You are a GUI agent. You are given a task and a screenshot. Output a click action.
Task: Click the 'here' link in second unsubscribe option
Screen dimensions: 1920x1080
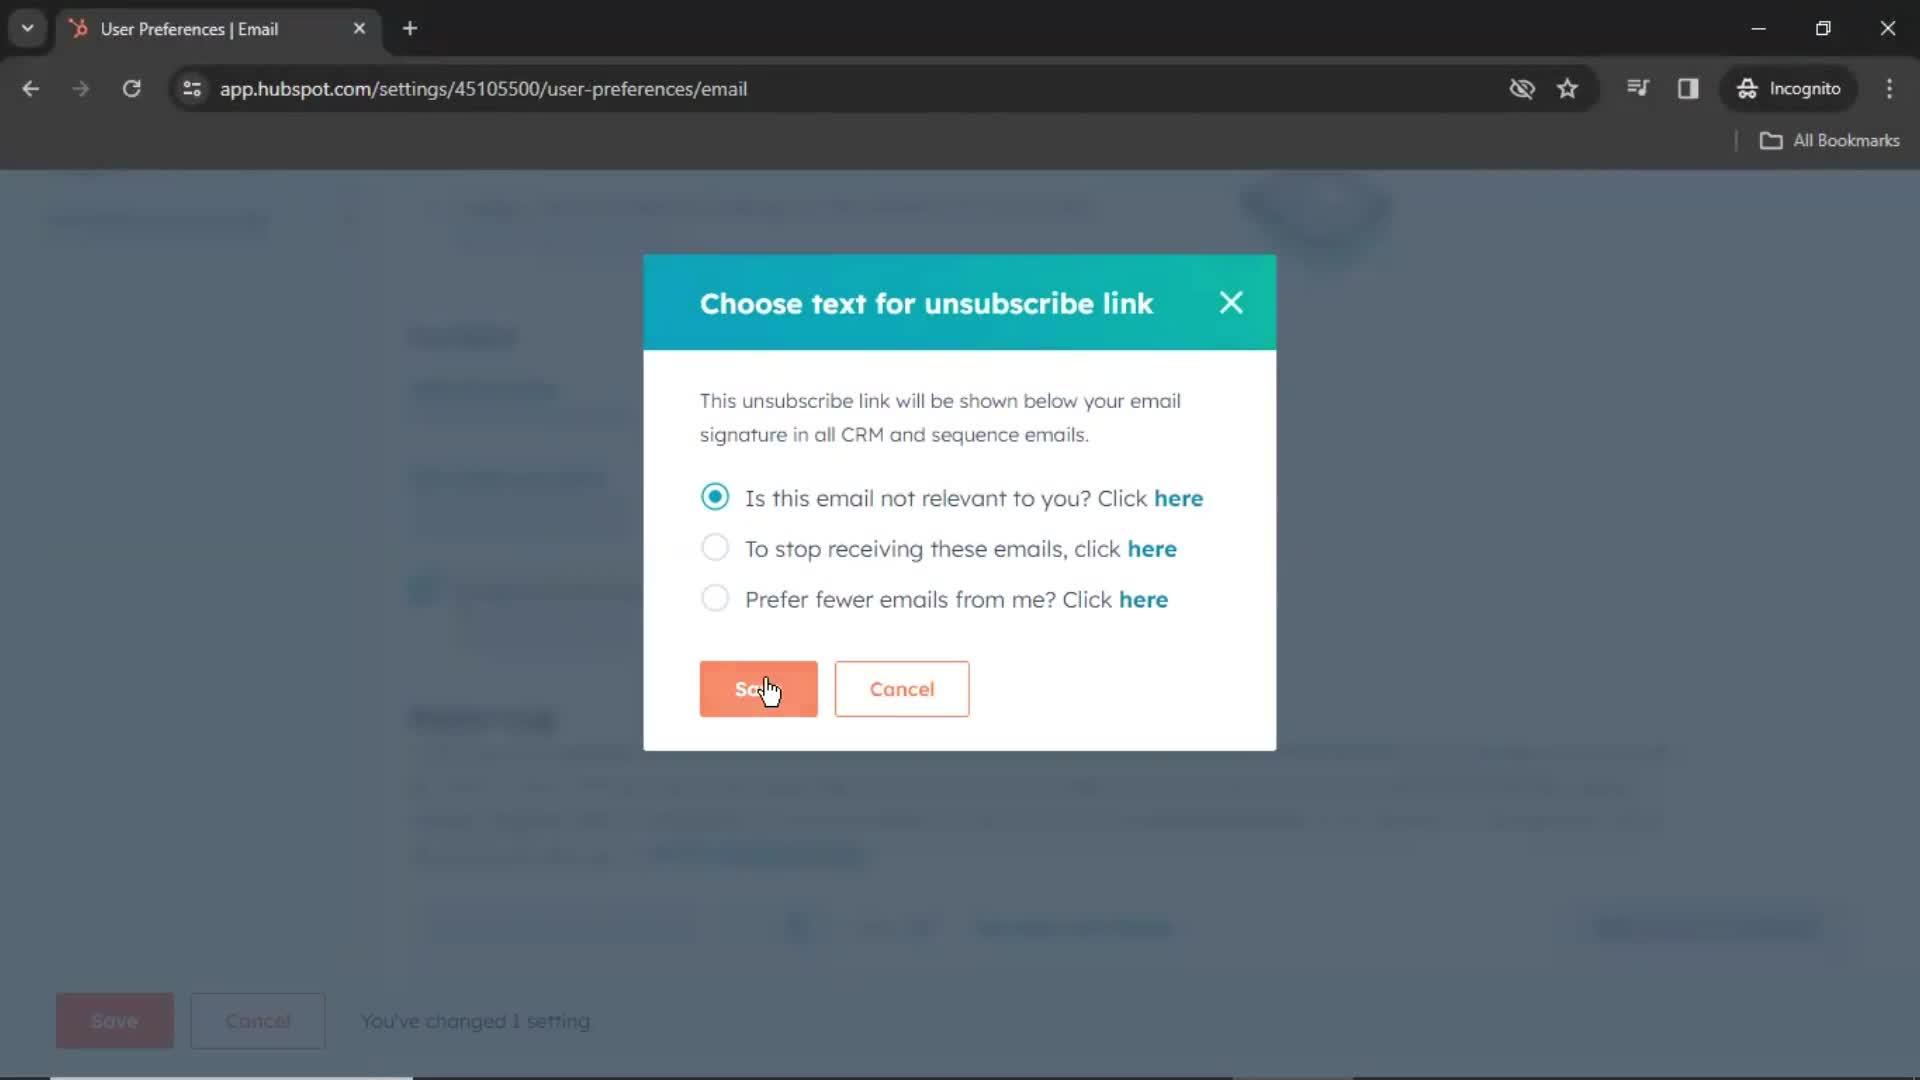[1154, 547]
